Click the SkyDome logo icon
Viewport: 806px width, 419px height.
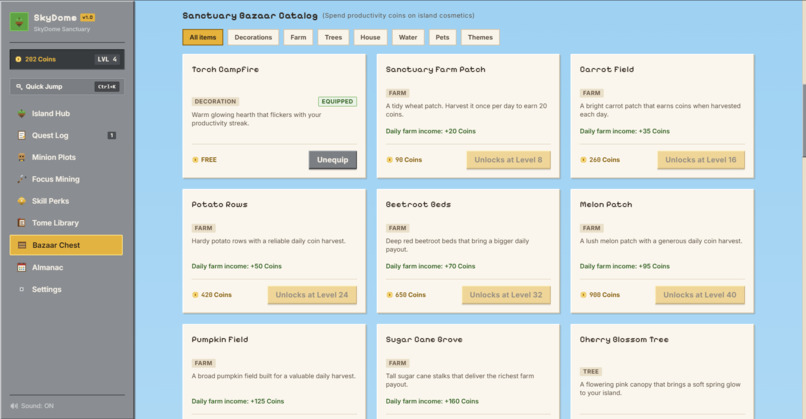(20, 22)
